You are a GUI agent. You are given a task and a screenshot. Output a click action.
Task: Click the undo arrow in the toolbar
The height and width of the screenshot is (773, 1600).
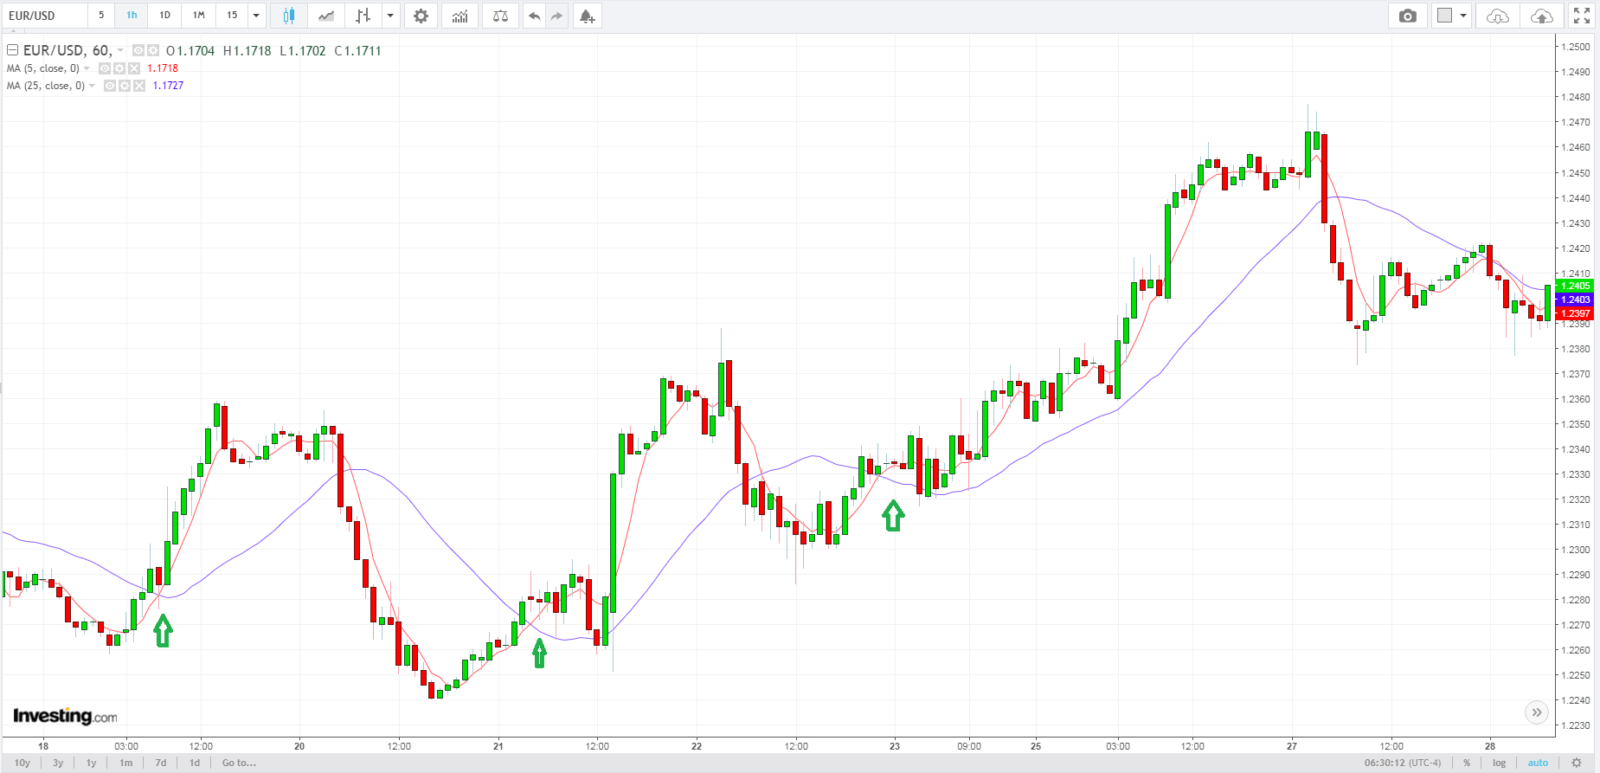click(535, 16)
